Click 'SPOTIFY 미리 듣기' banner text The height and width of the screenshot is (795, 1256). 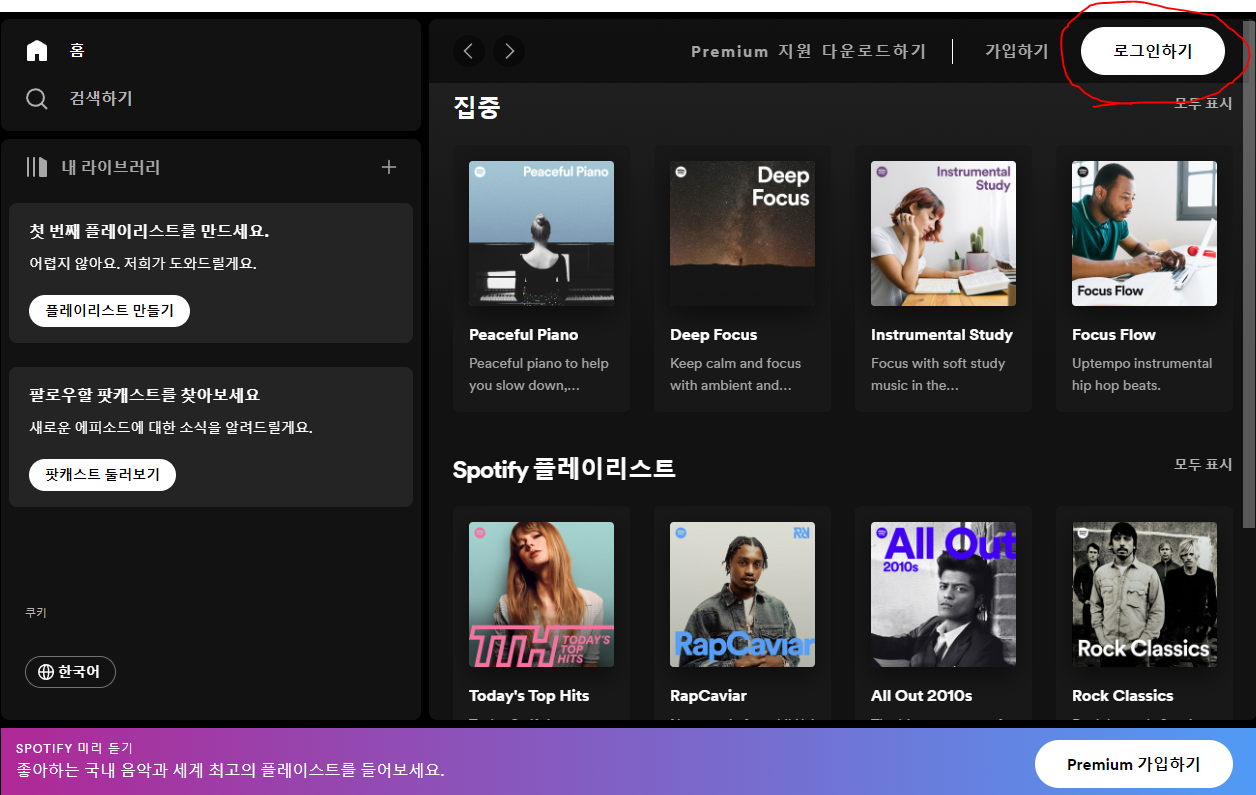[74, 748]
